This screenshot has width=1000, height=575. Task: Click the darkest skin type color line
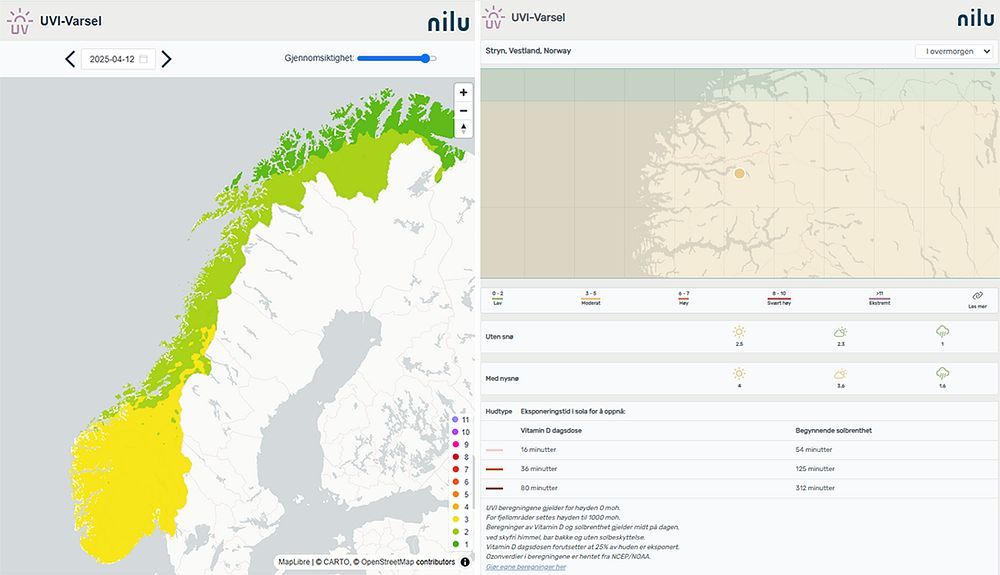click(494, 488)
